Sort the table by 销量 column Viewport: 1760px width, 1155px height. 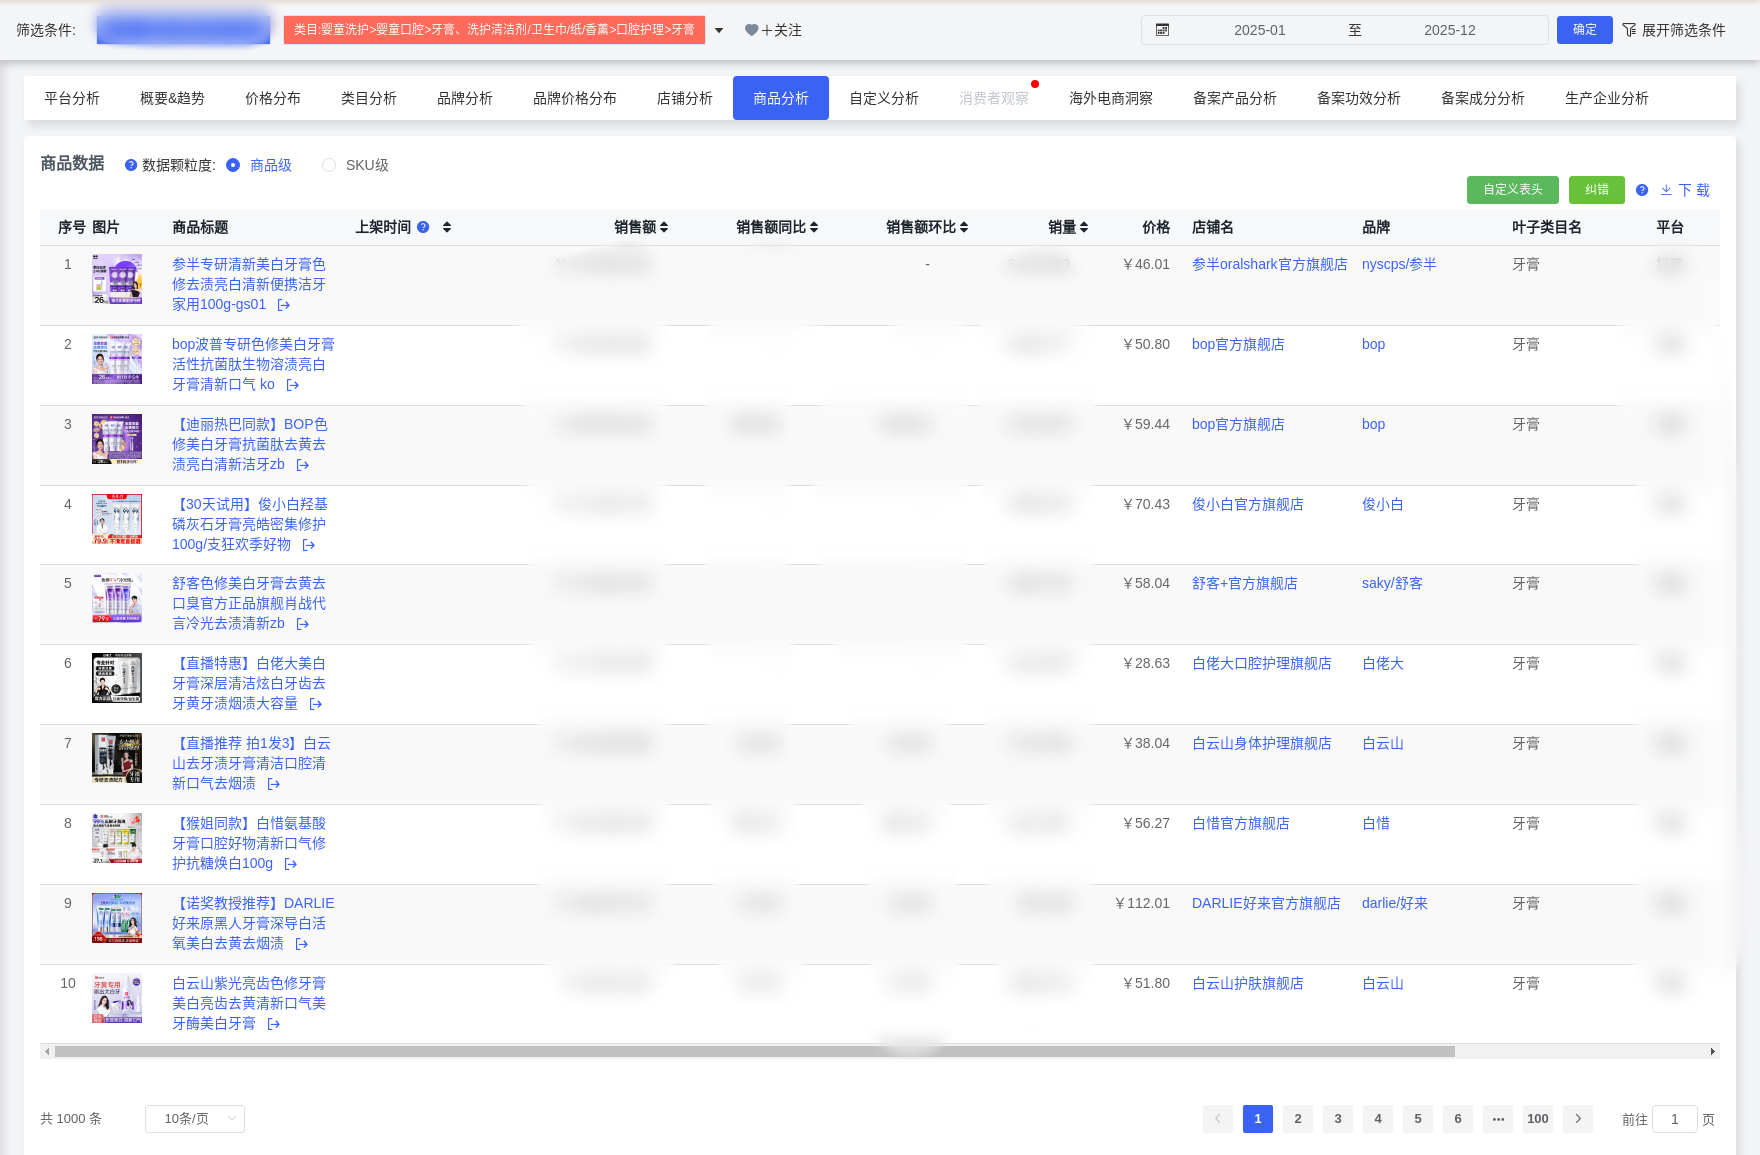(1084, 227)
